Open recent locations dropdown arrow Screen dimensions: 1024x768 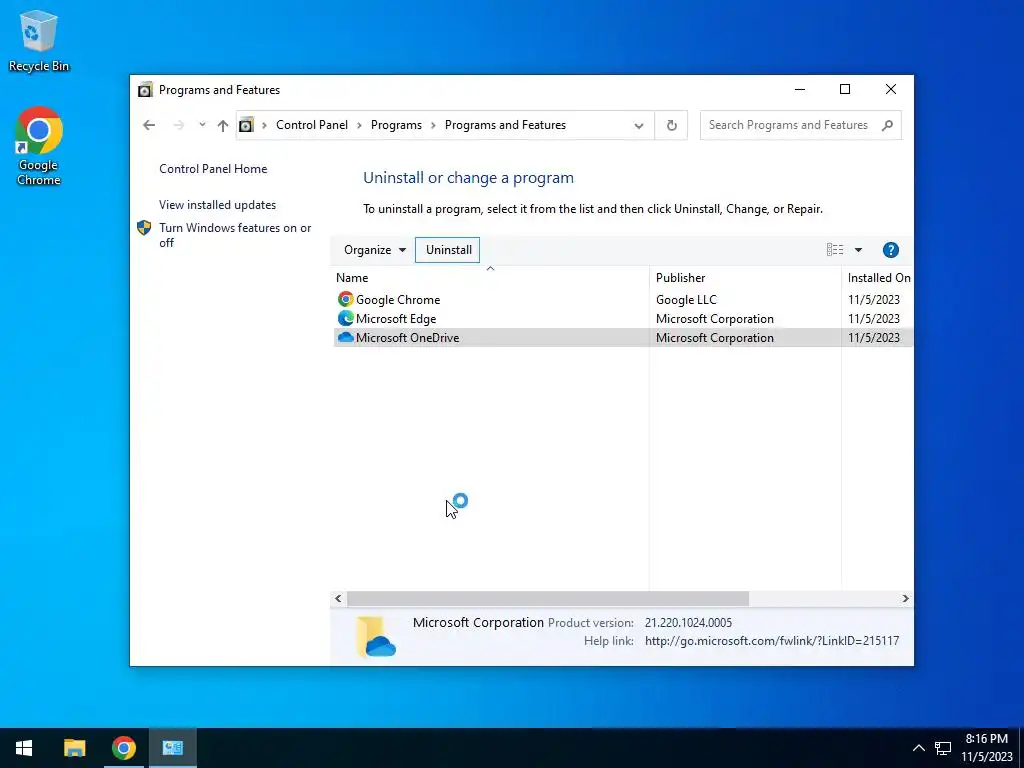point(202,125)
